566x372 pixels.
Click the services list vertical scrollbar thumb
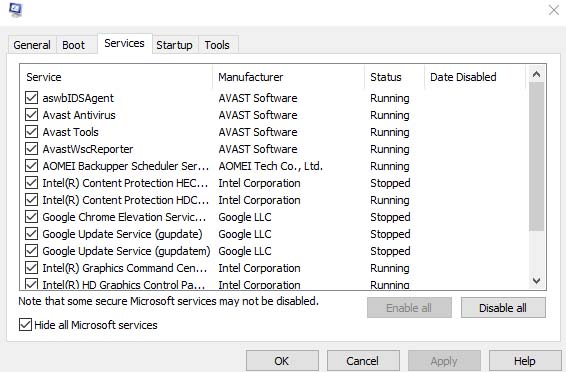tap(536, 157)
